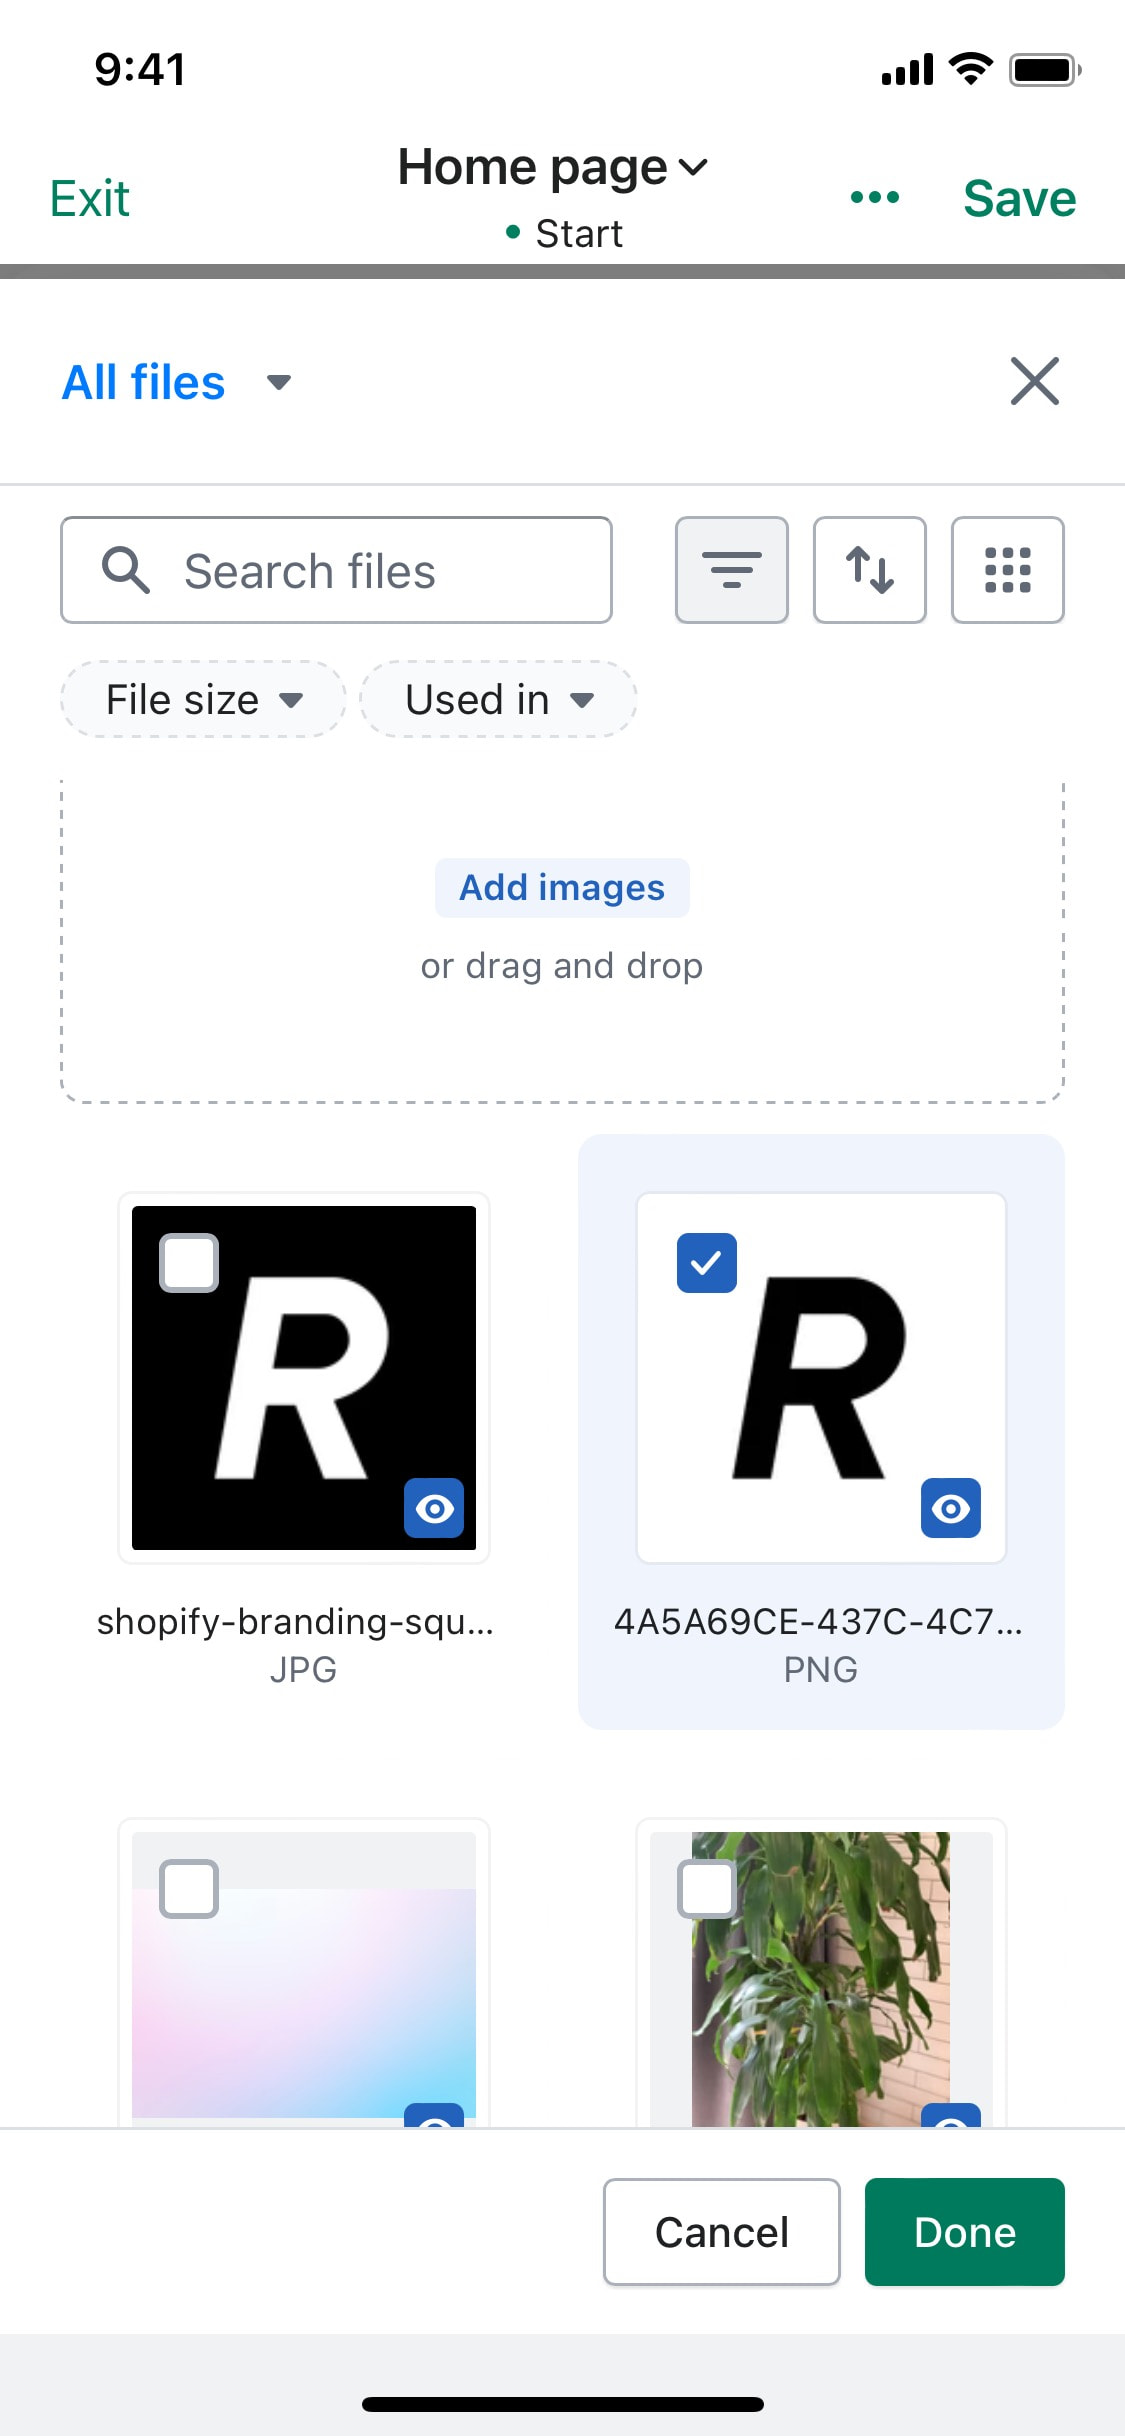Open the Used in filter dropdown
Screen dimensions: 1125x2436
click(498, 699)
